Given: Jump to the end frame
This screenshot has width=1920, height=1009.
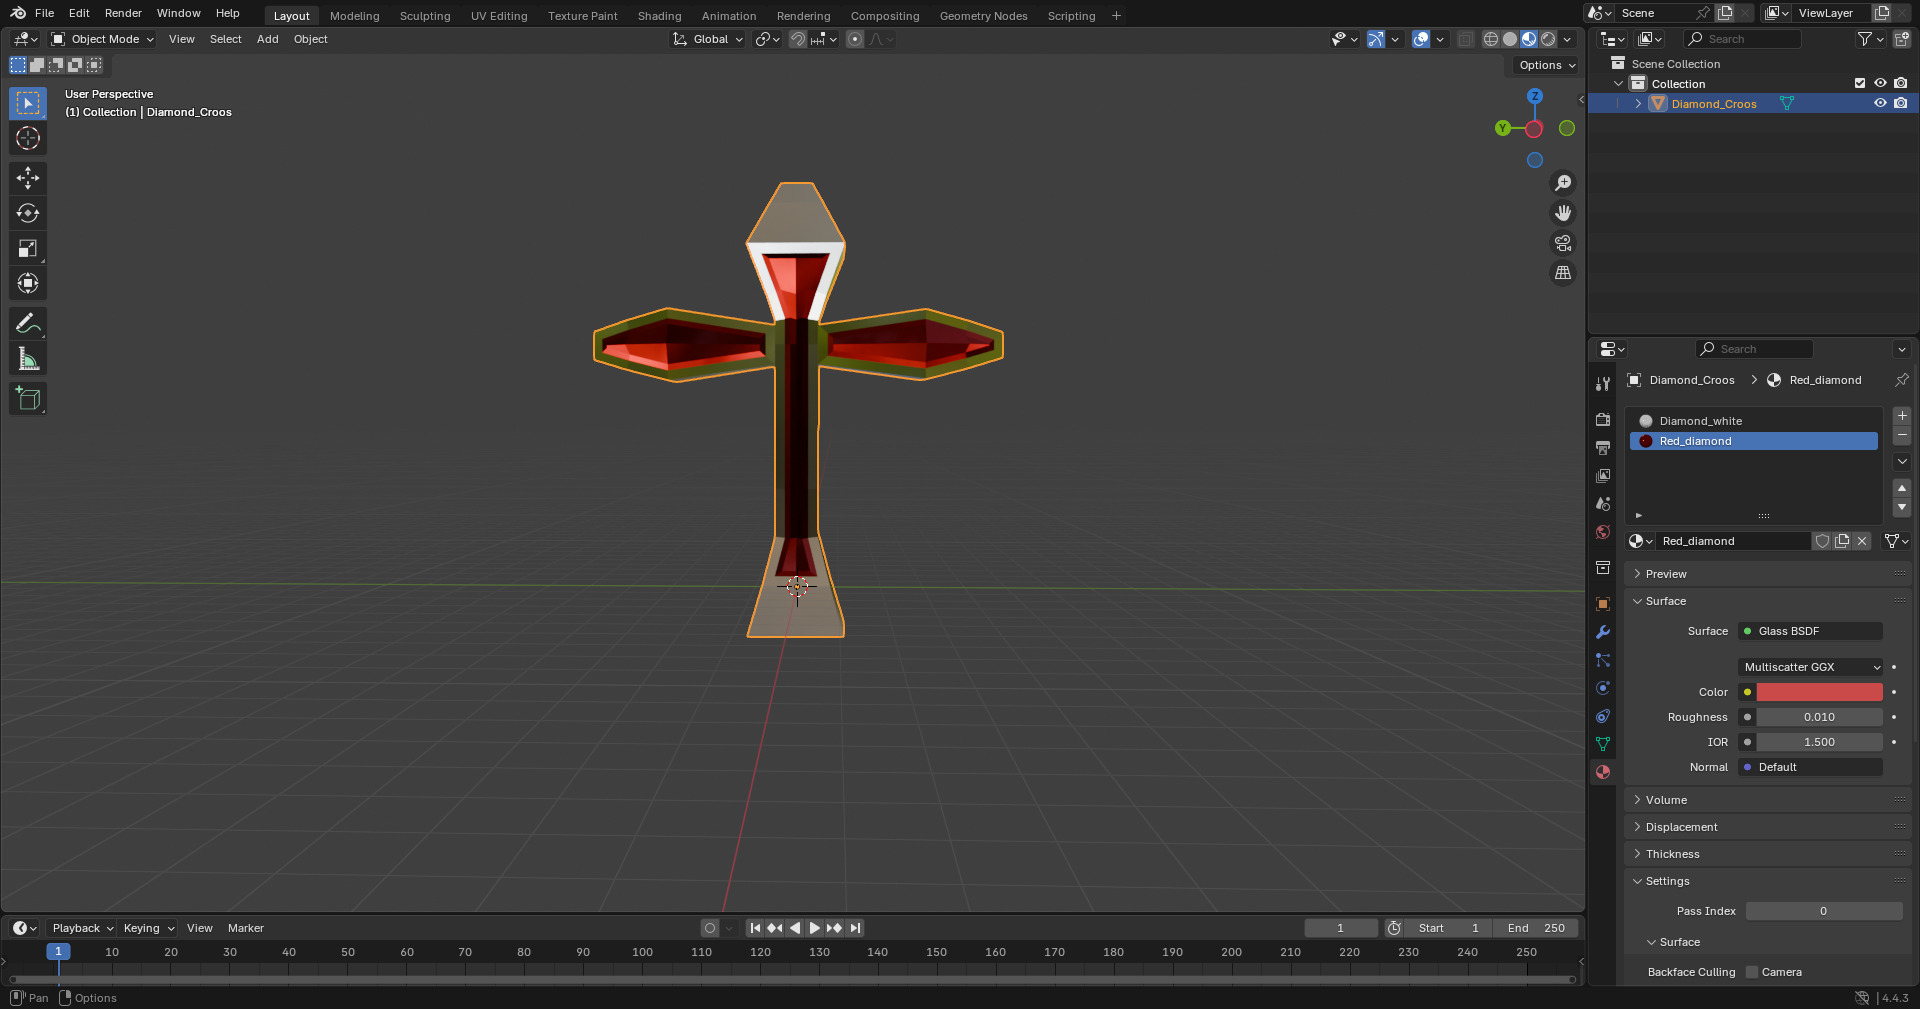Looking at the screenshot, I should (855, 928).
